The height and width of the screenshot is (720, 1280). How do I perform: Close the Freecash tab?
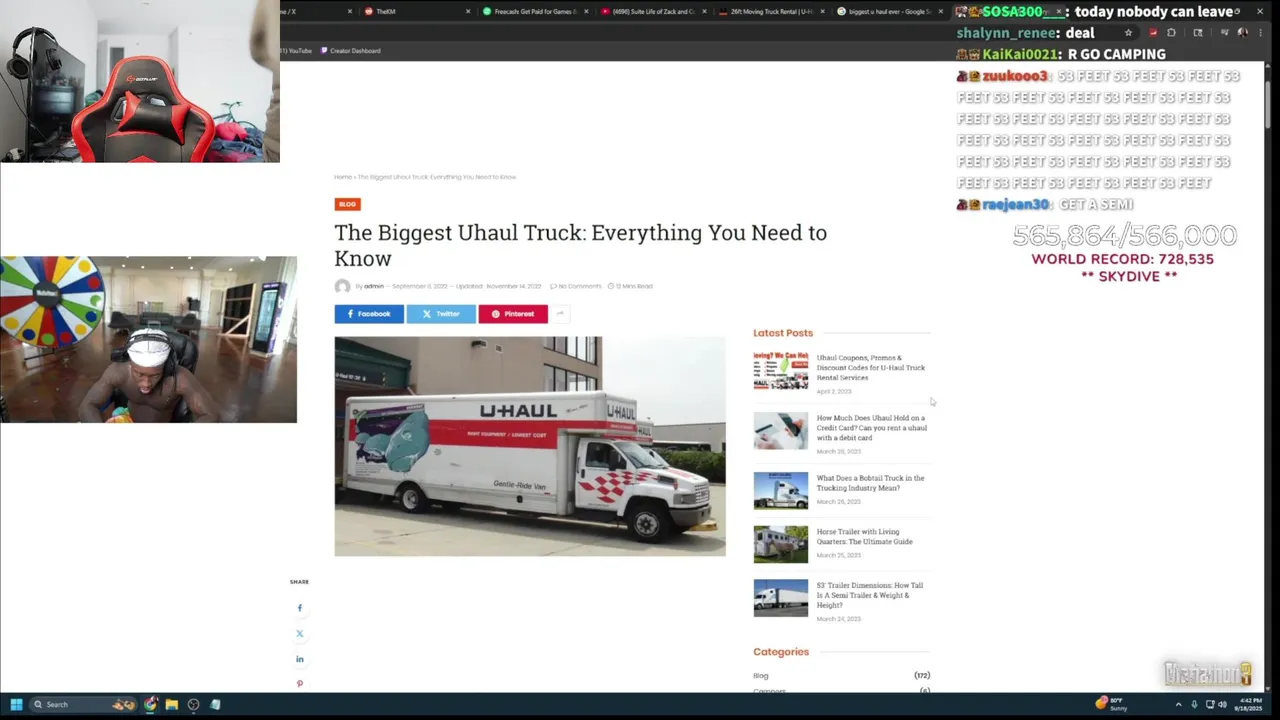tap(586, 12)
